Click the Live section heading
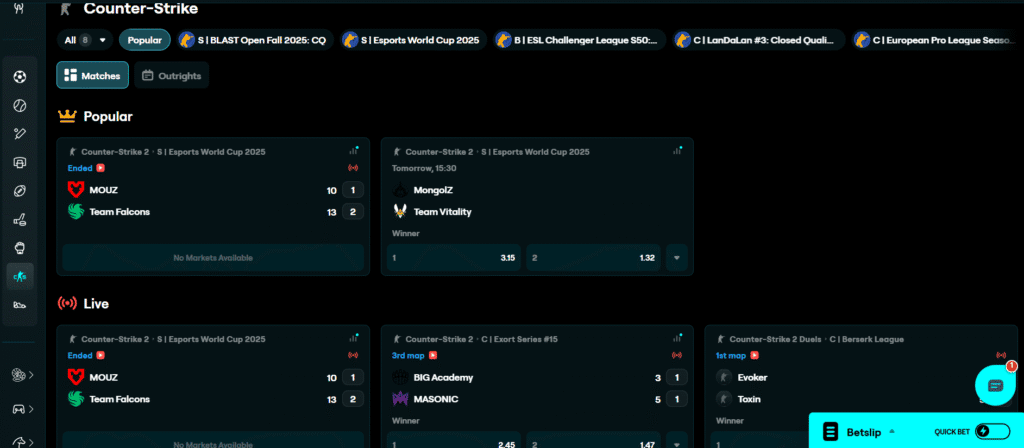 pyautogui.click(x=96, y=304)
